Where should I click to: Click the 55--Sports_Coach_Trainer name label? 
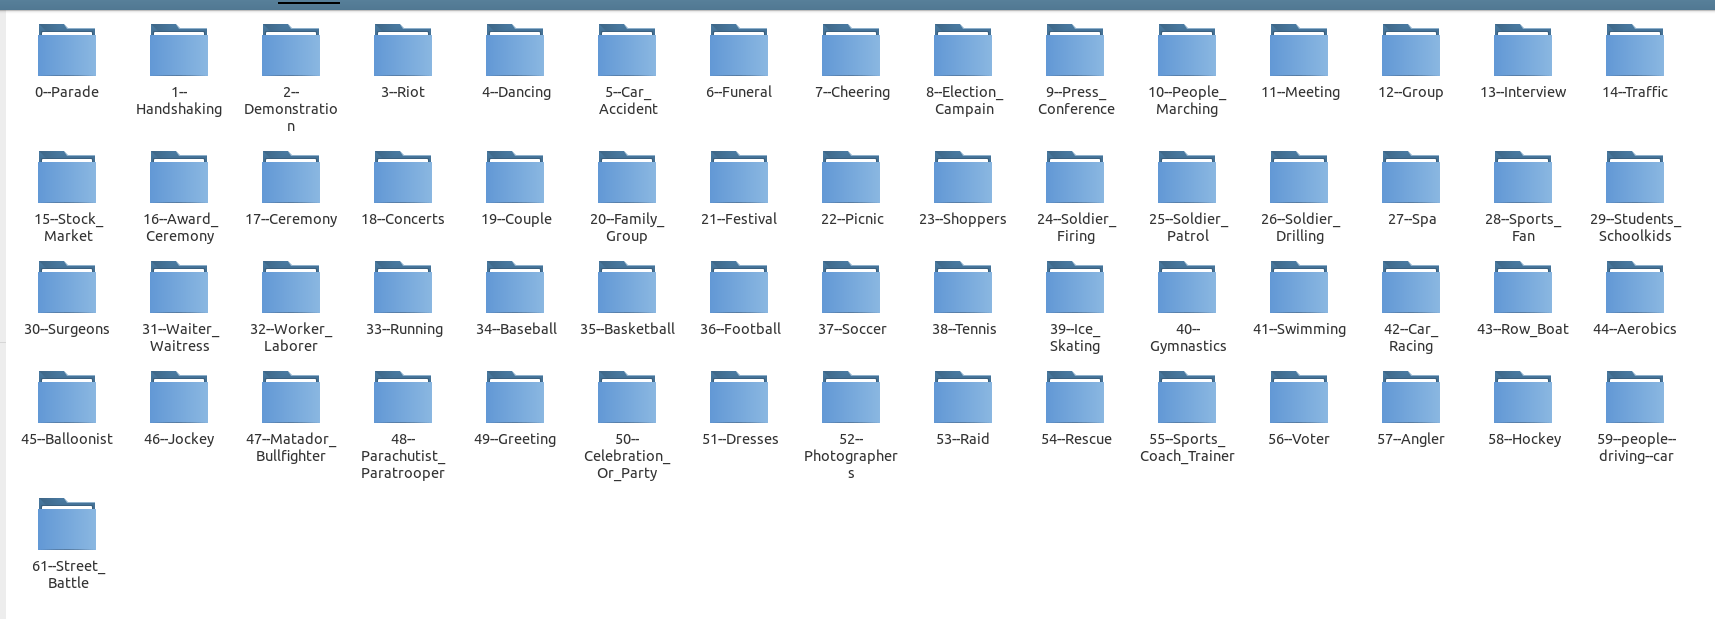1187,447
